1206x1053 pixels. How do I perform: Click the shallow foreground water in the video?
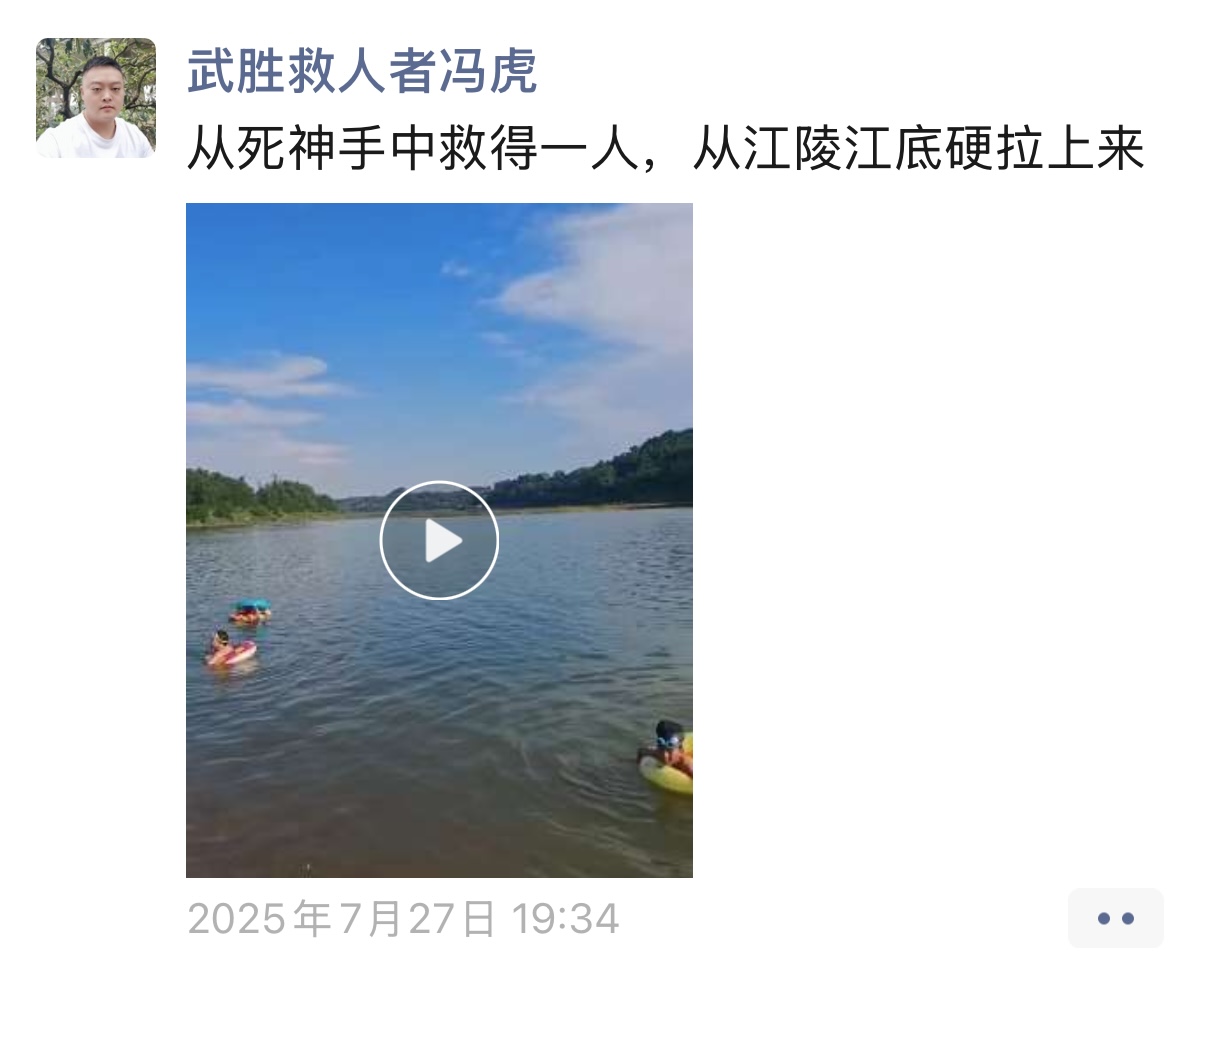click(400, 810)
